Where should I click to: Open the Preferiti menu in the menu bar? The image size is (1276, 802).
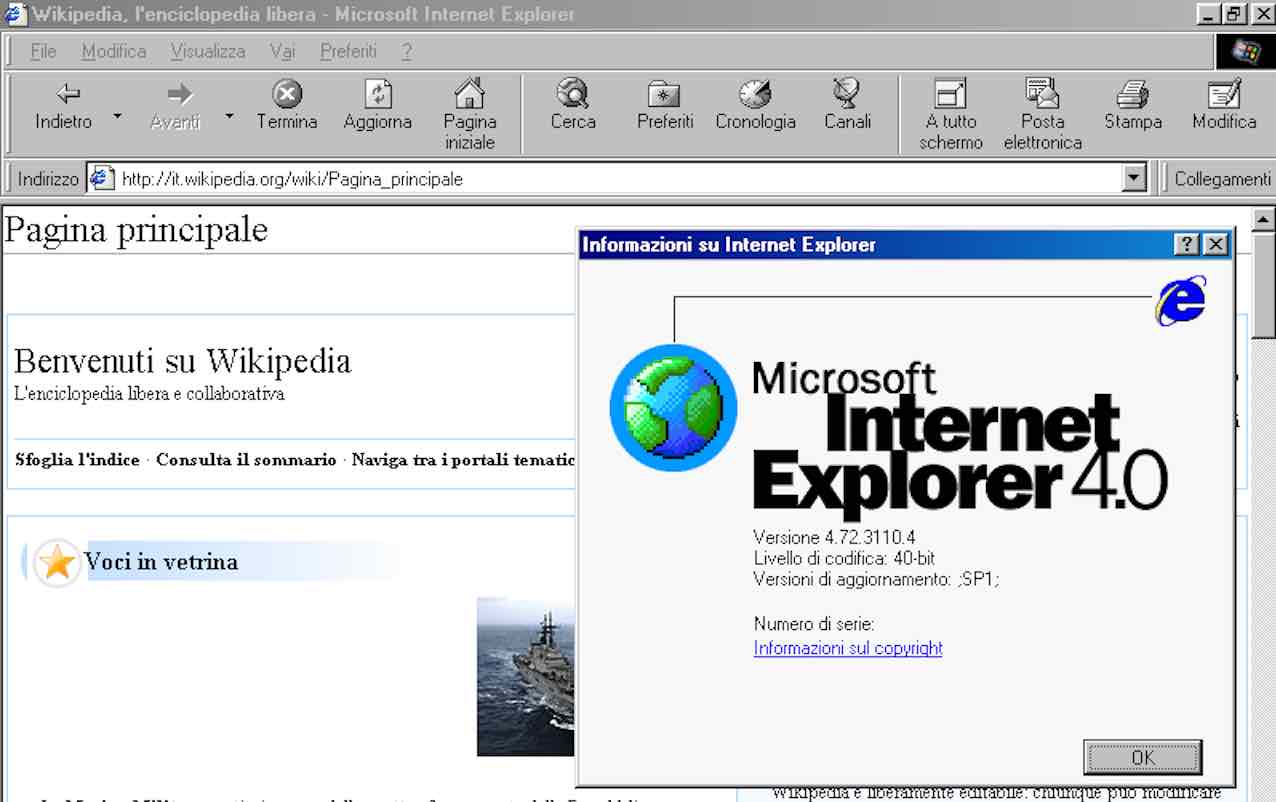pos(348,51)
